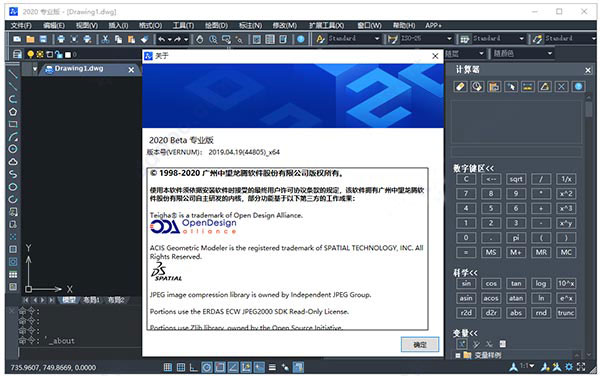Image resolution: width=600 pixels, height=376 pixels.
Task: Click the Undo arrow icon
Action: point(162,39)
